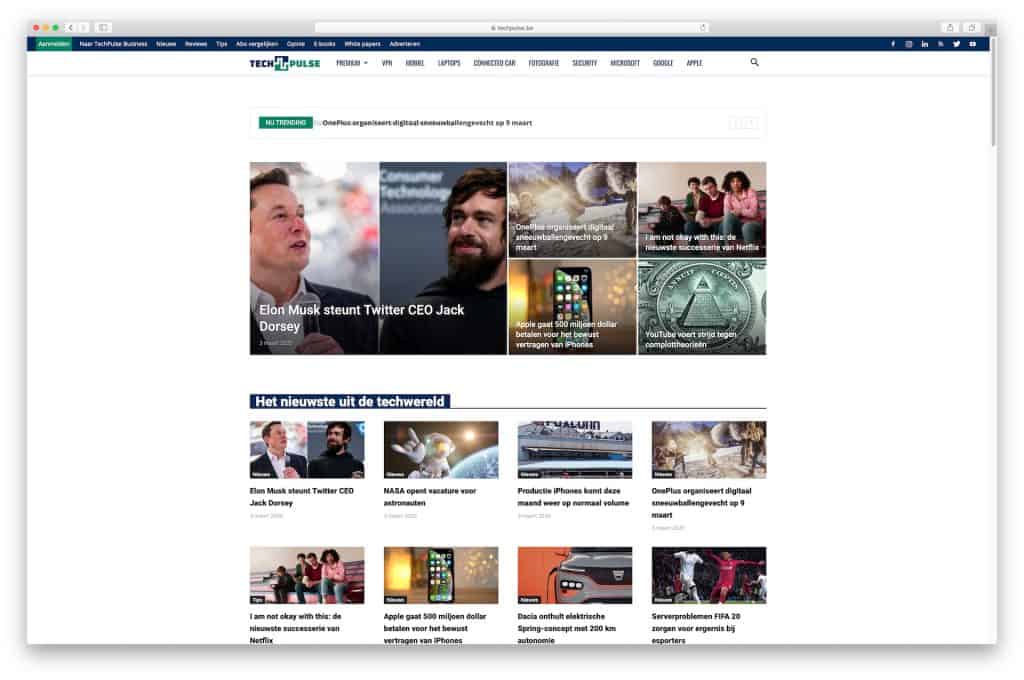This screenshot has height=680, width=1024.
Task: Open the Twitter social icon
Action: pyautogui.click(x=957, y=44)
